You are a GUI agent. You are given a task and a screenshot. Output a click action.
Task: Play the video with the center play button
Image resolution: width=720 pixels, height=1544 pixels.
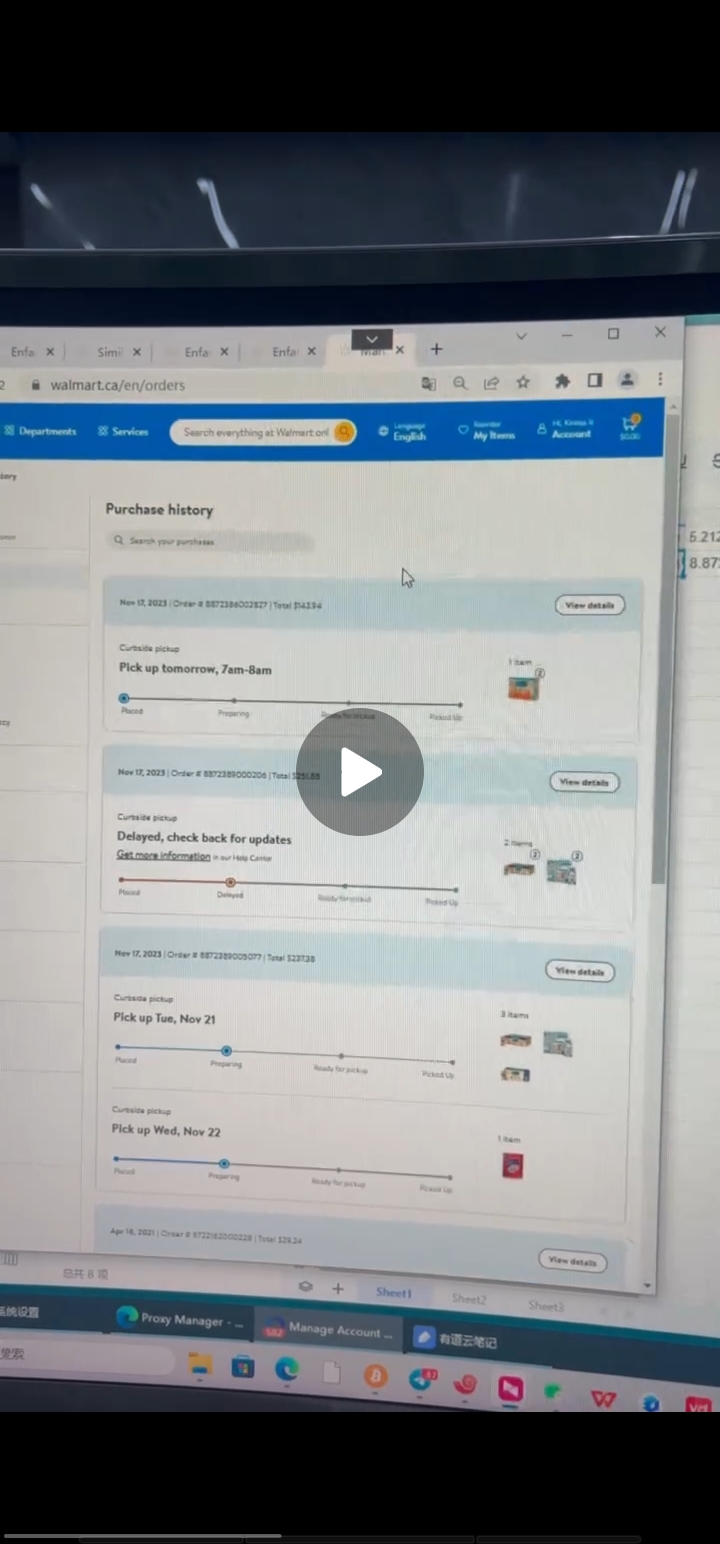[360, 772]
